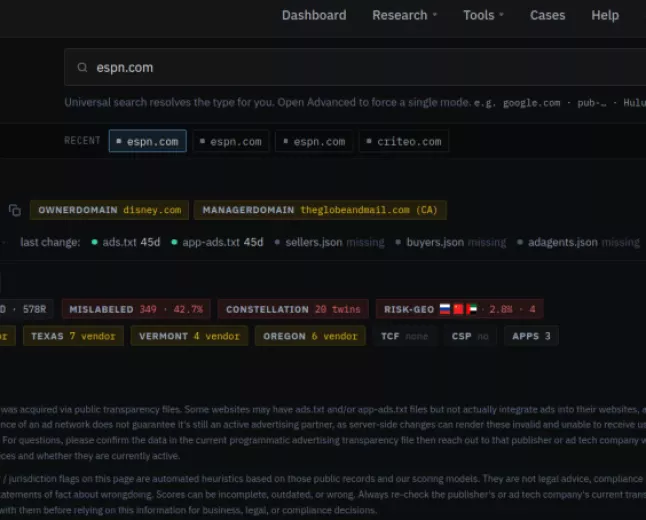Screen dimensions: 646x520
Task: Click the adagents.json missing status
Action: point(578,242)
